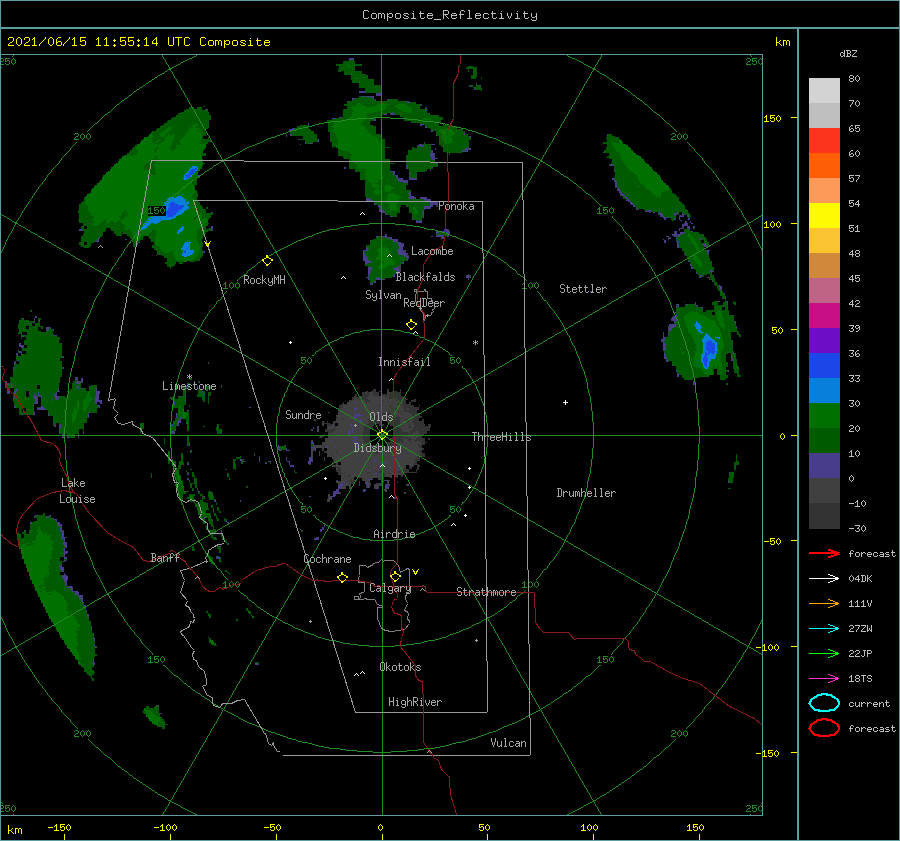This screenshot has width=900, height=841.
Task: Click the yellow diamond marker below Cochrane
Action: pyautogui.click(x=343, y=577)
